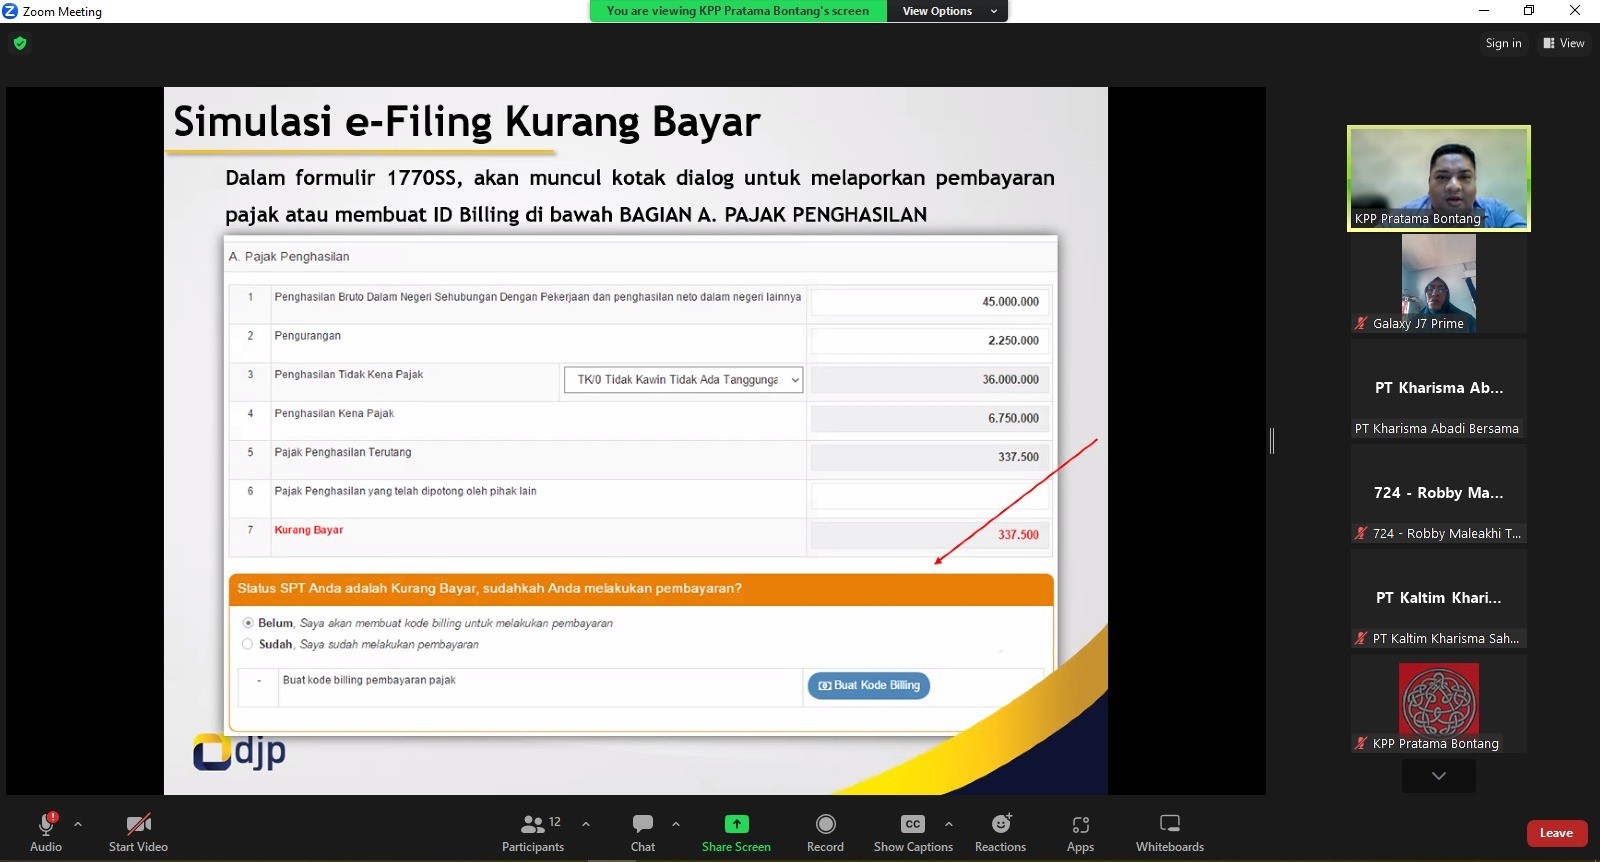Screen dimensions: 1600x862
Task: Start recording with the Record icon
Action: (x=825, y=824)
